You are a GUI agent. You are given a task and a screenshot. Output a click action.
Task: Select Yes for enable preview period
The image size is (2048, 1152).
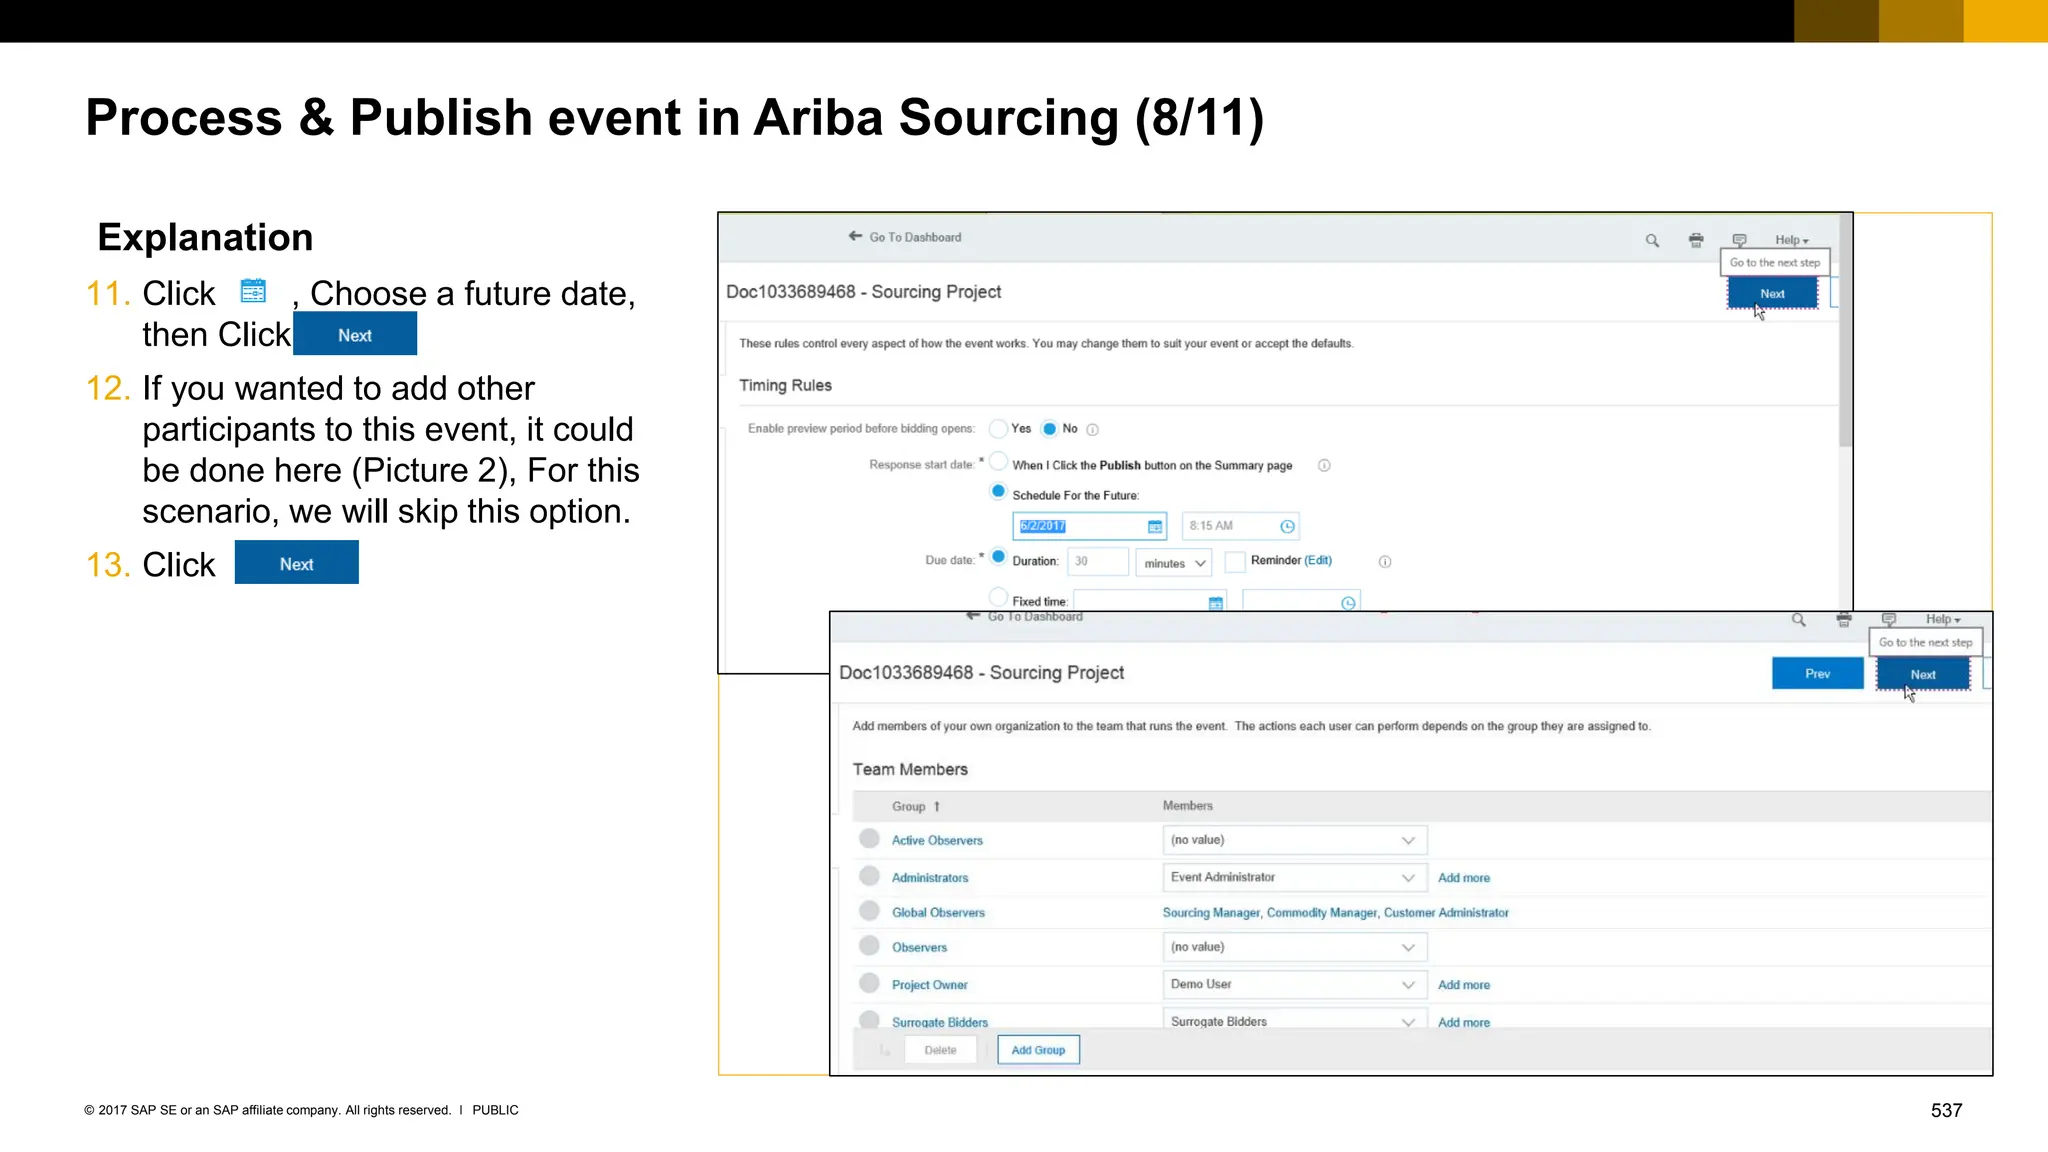click(x=998, y=429)
